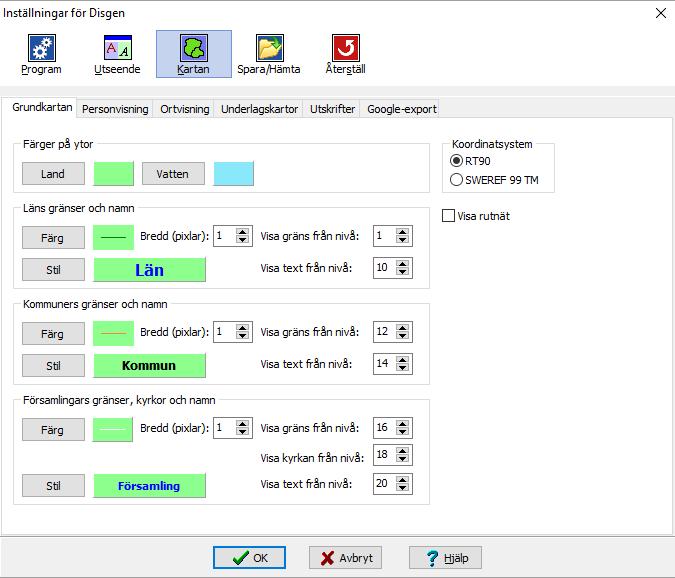Screen dimensions: 675x578
Task: Open help with the Hjälp button
Action: pos(445,558)
